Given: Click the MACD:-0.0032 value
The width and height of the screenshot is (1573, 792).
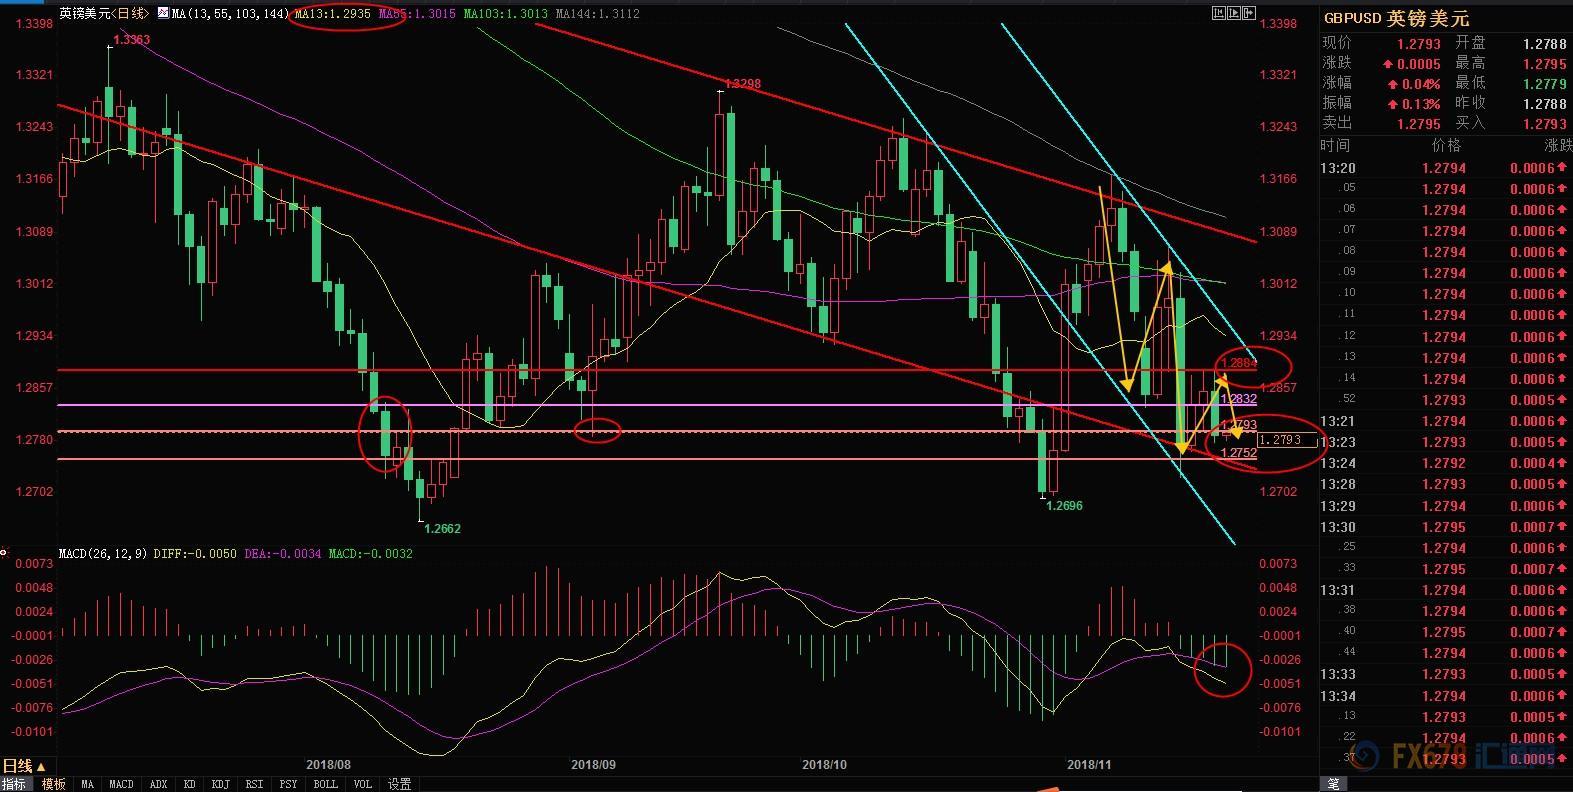Looking at the screenshot, I should tap(370, 553).
